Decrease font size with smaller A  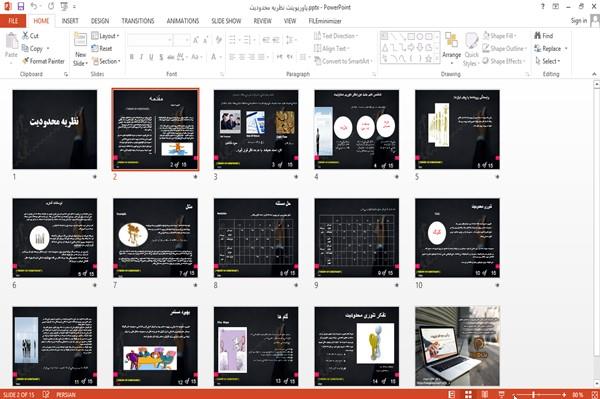pos(206,40)
